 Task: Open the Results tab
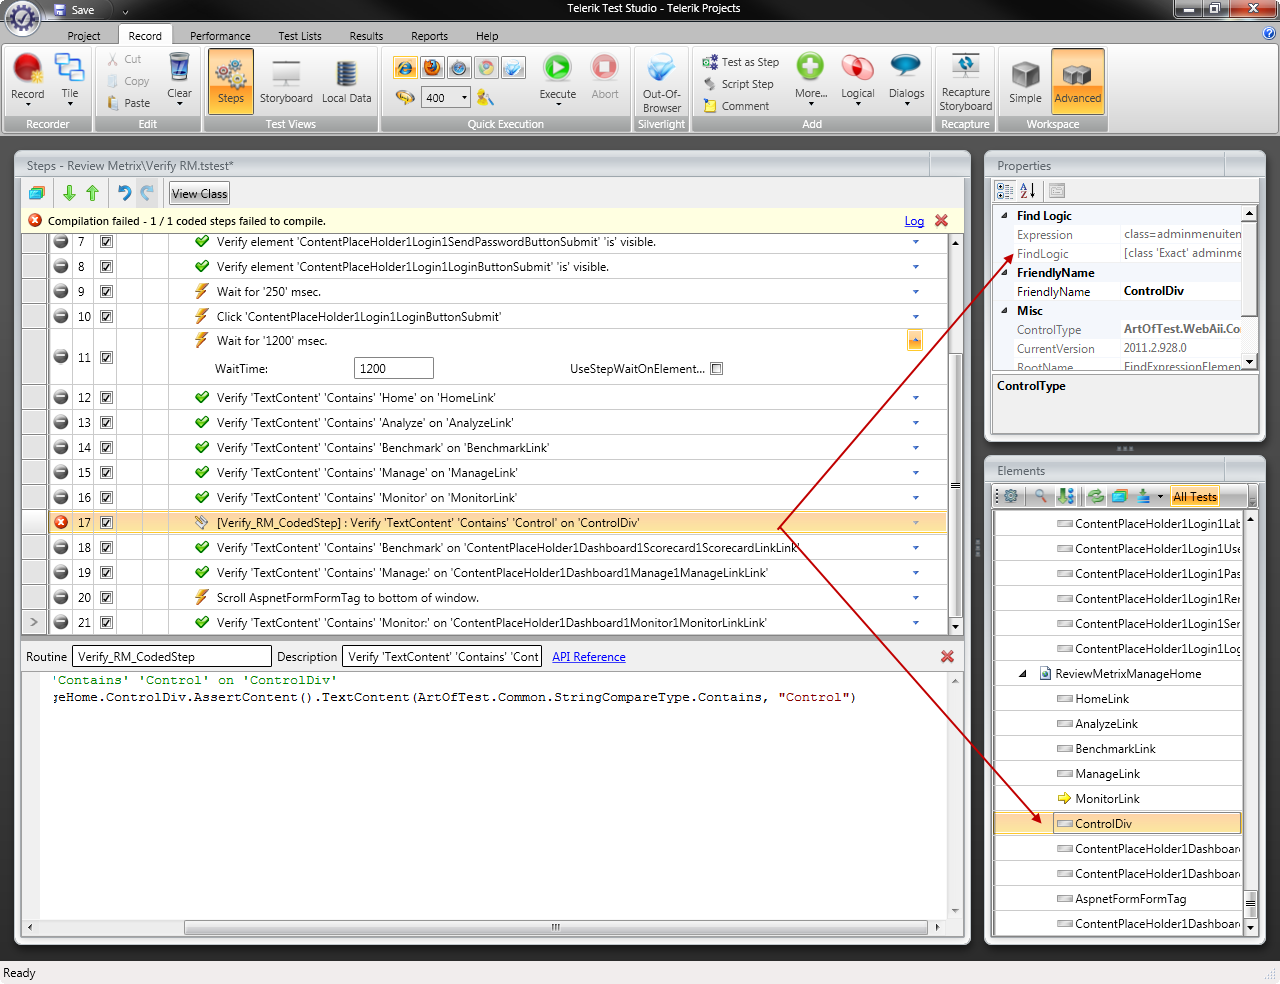(366, 36)
